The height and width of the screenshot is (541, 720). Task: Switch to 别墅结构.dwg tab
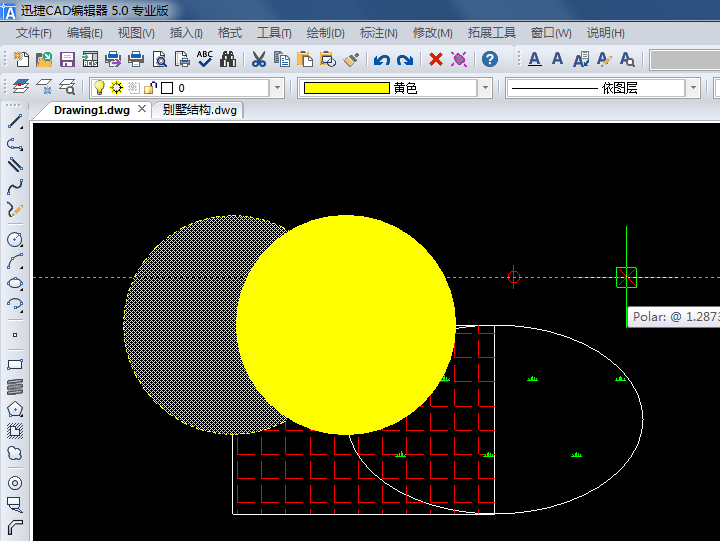coord(200,110)
